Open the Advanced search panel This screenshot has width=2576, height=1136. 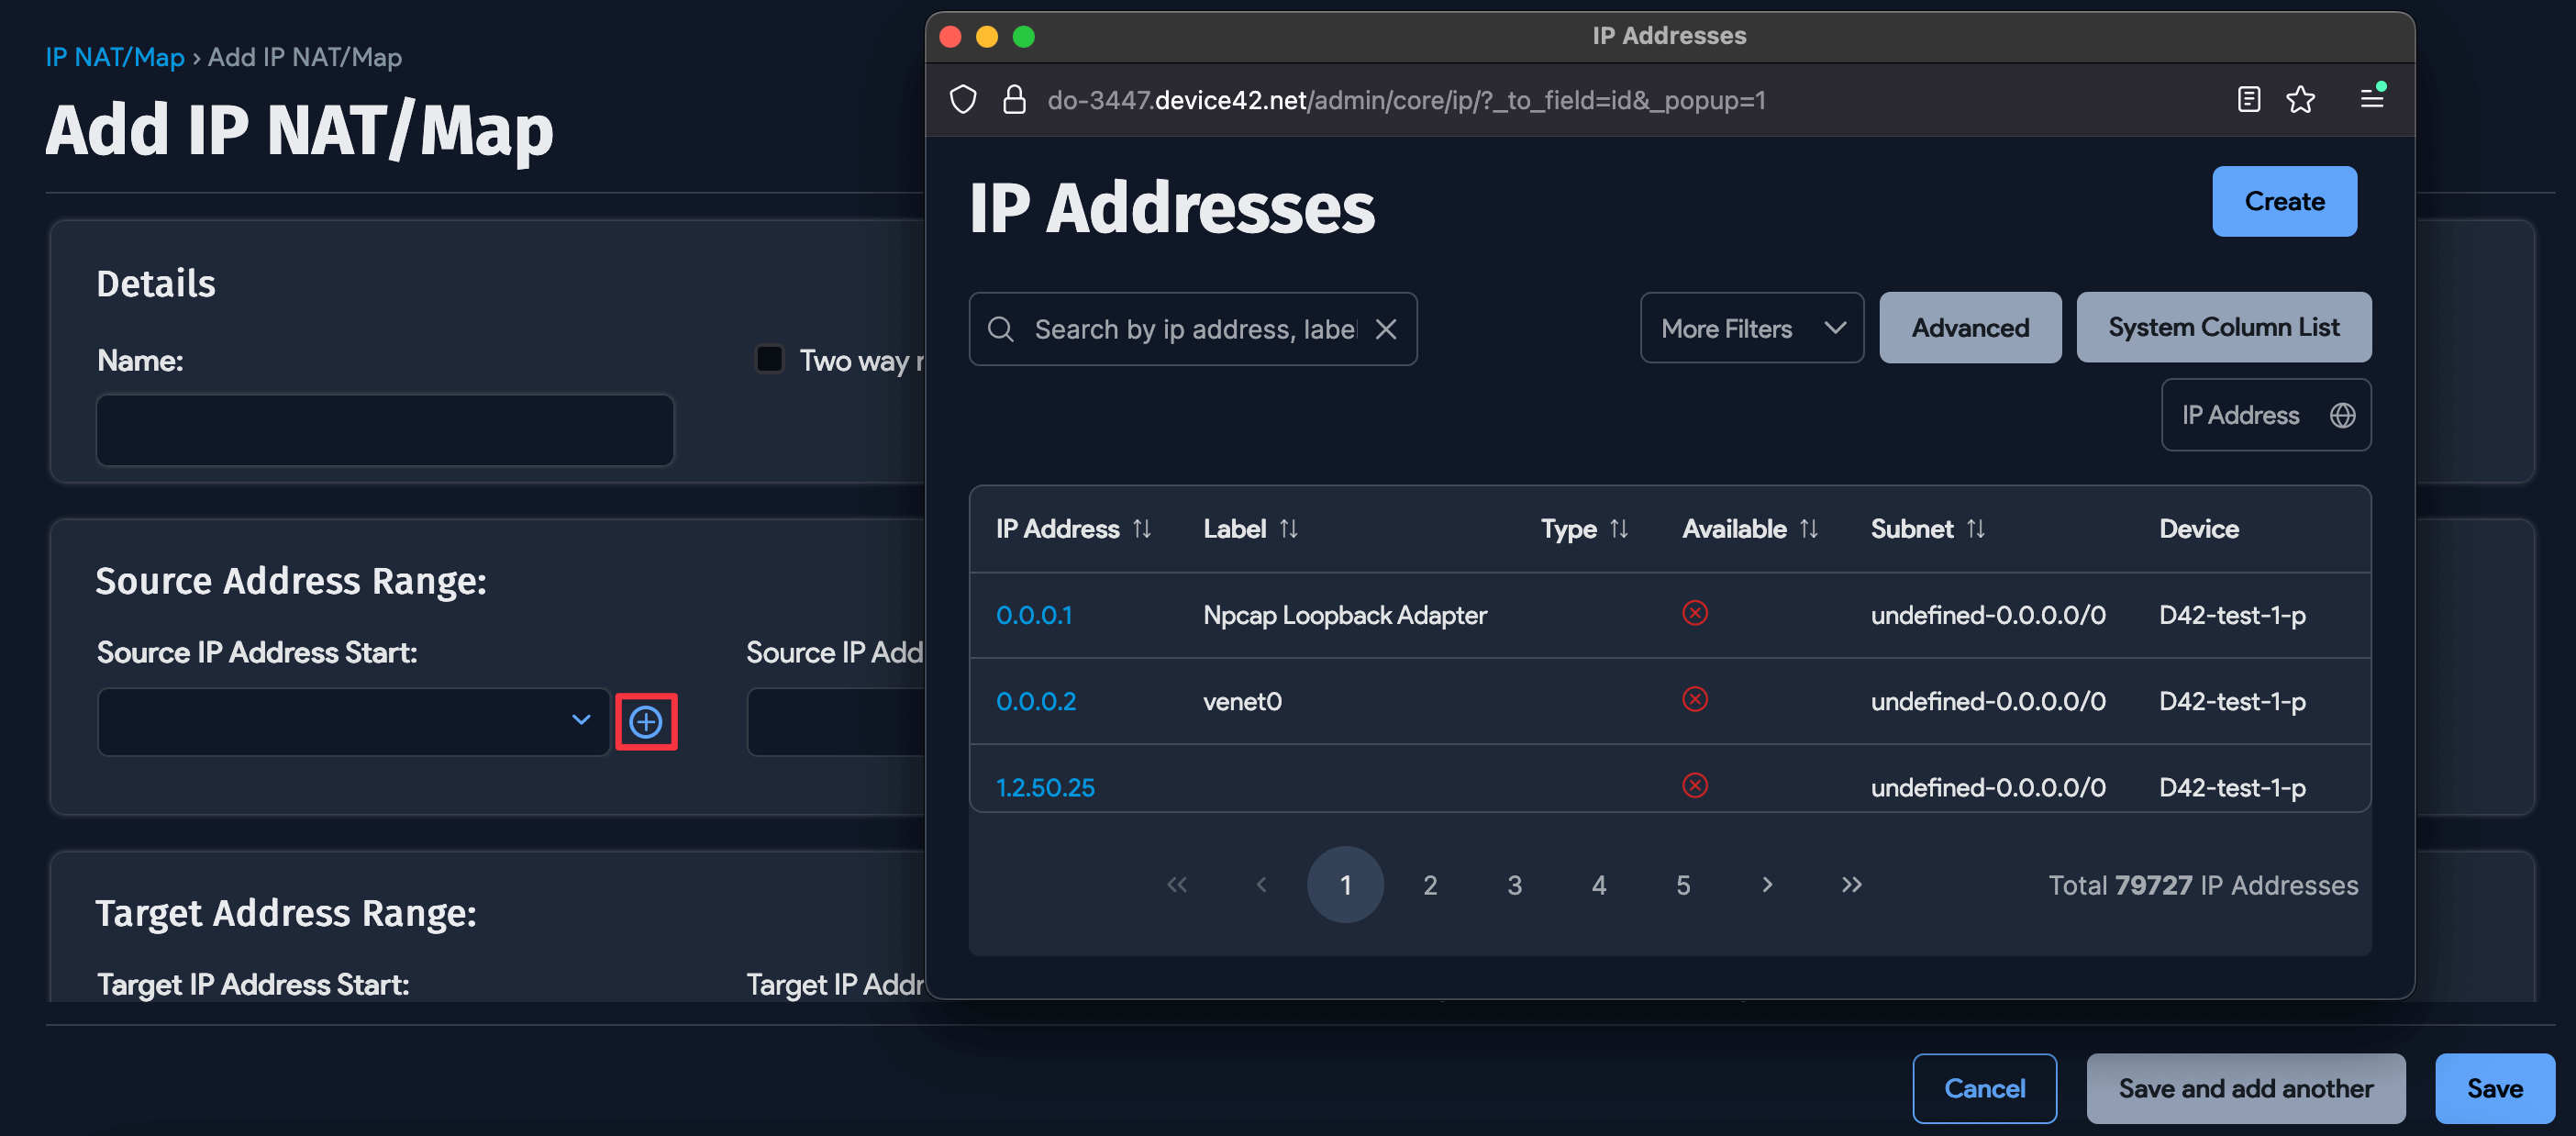(x=1969, y=328)
